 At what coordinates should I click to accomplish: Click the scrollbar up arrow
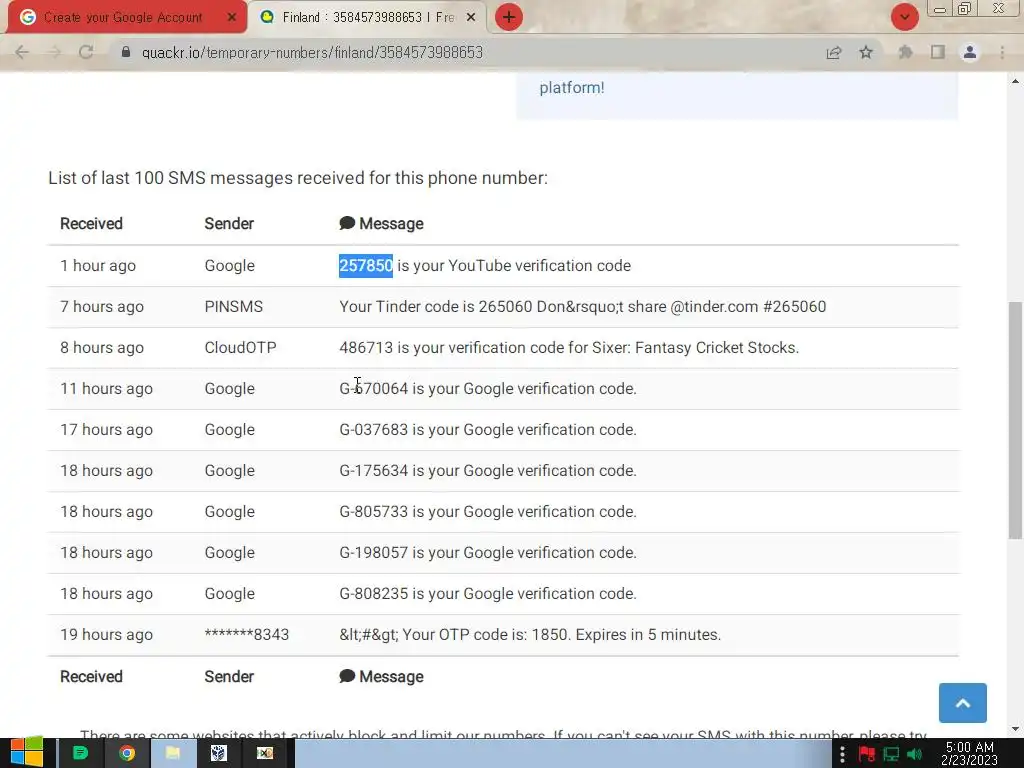click(x=1015, y=81)
